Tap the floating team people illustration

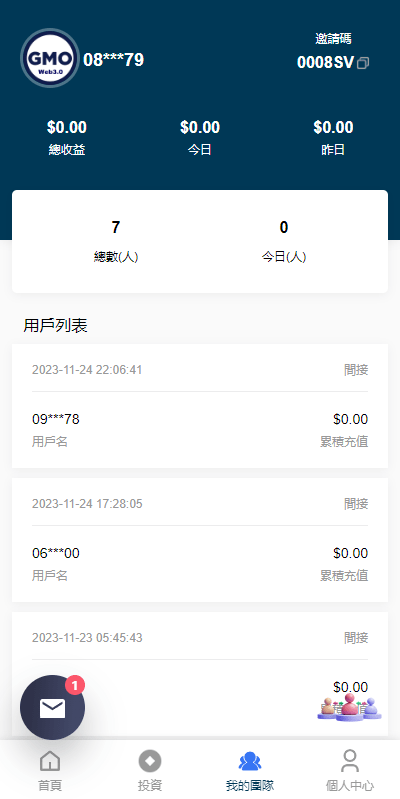tap(350, 707)
